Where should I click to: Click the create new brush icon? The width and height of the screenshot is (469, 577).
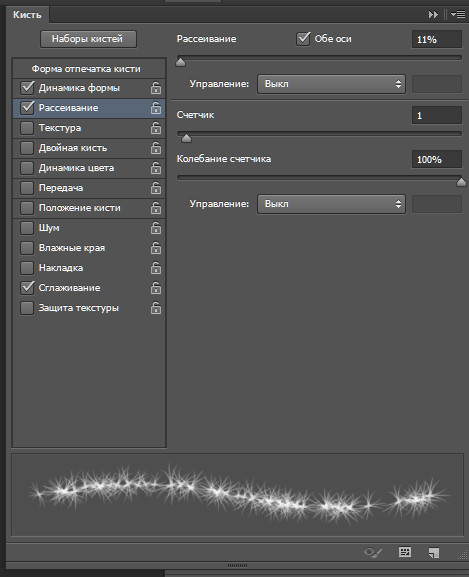pyautogui.click(x=434, y=552)
